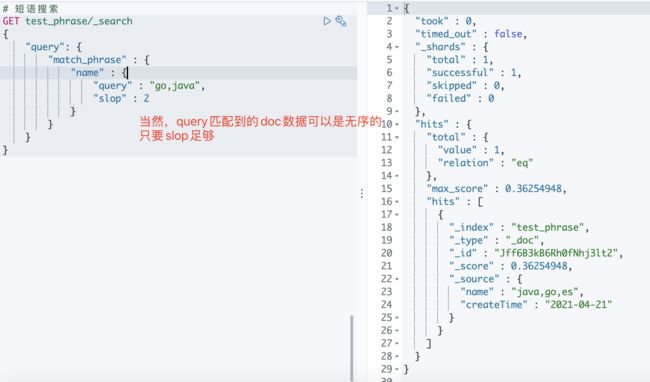Image resolution: width=650 pixels, height=382 pixels.
Task: Place cursor on "GET test_phrase/_search" line
Action: click(68, 21)
